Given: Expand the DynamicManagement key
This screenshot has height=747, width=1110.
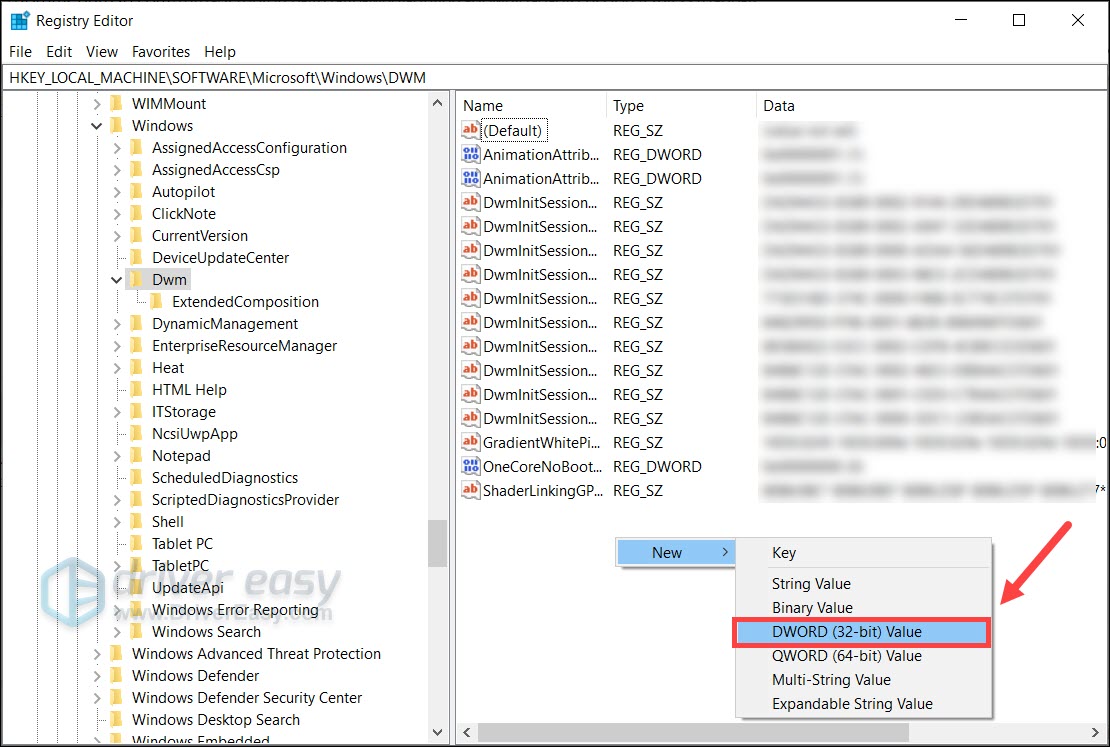Looking at the screenshot, I should [118, 324].
